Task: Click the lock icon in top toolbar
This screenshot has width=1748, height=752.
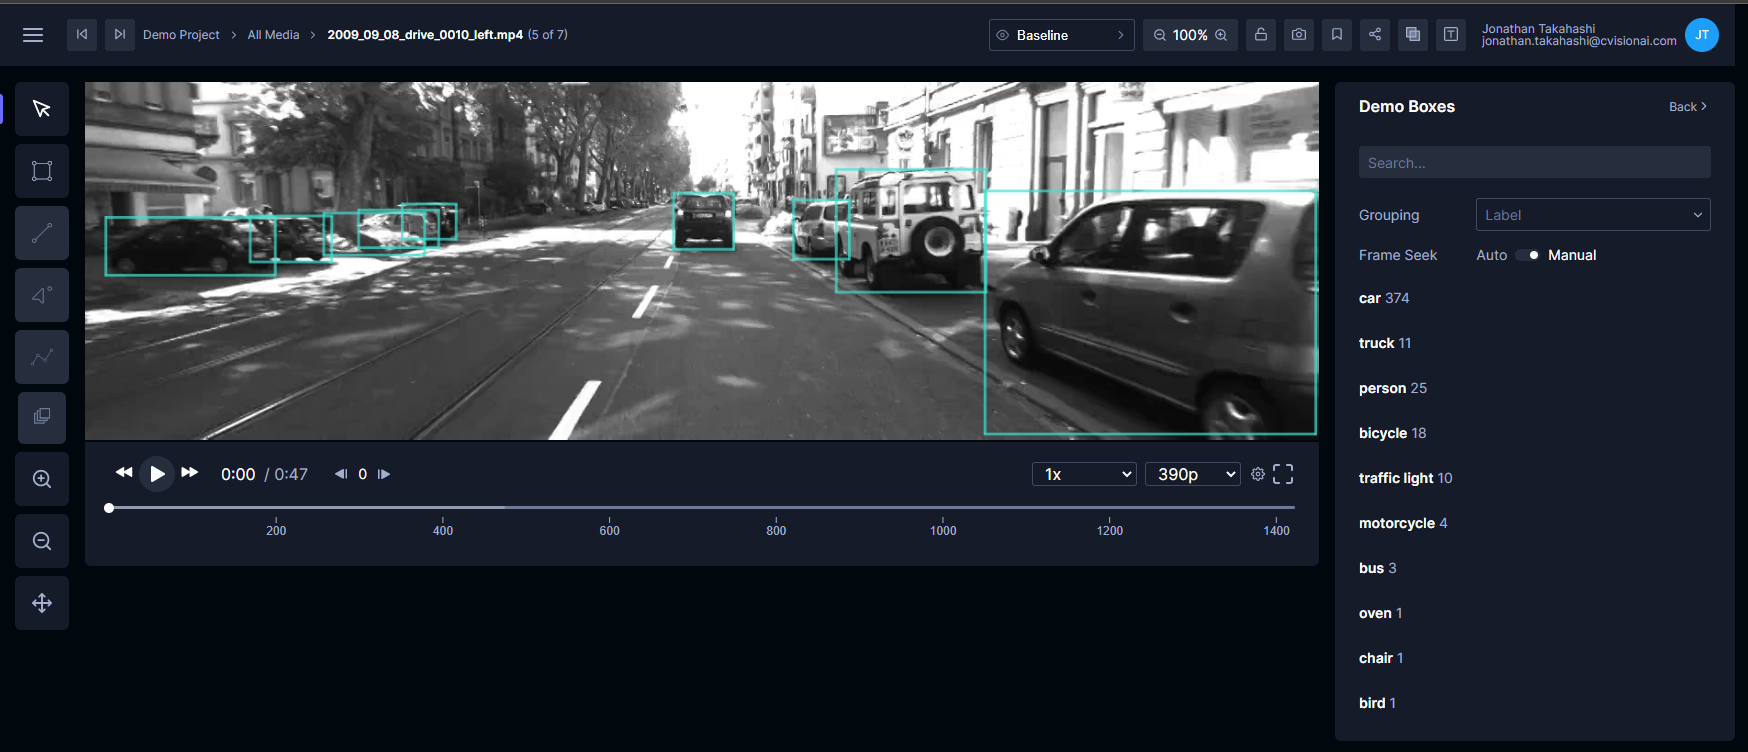Action: 1261,35
